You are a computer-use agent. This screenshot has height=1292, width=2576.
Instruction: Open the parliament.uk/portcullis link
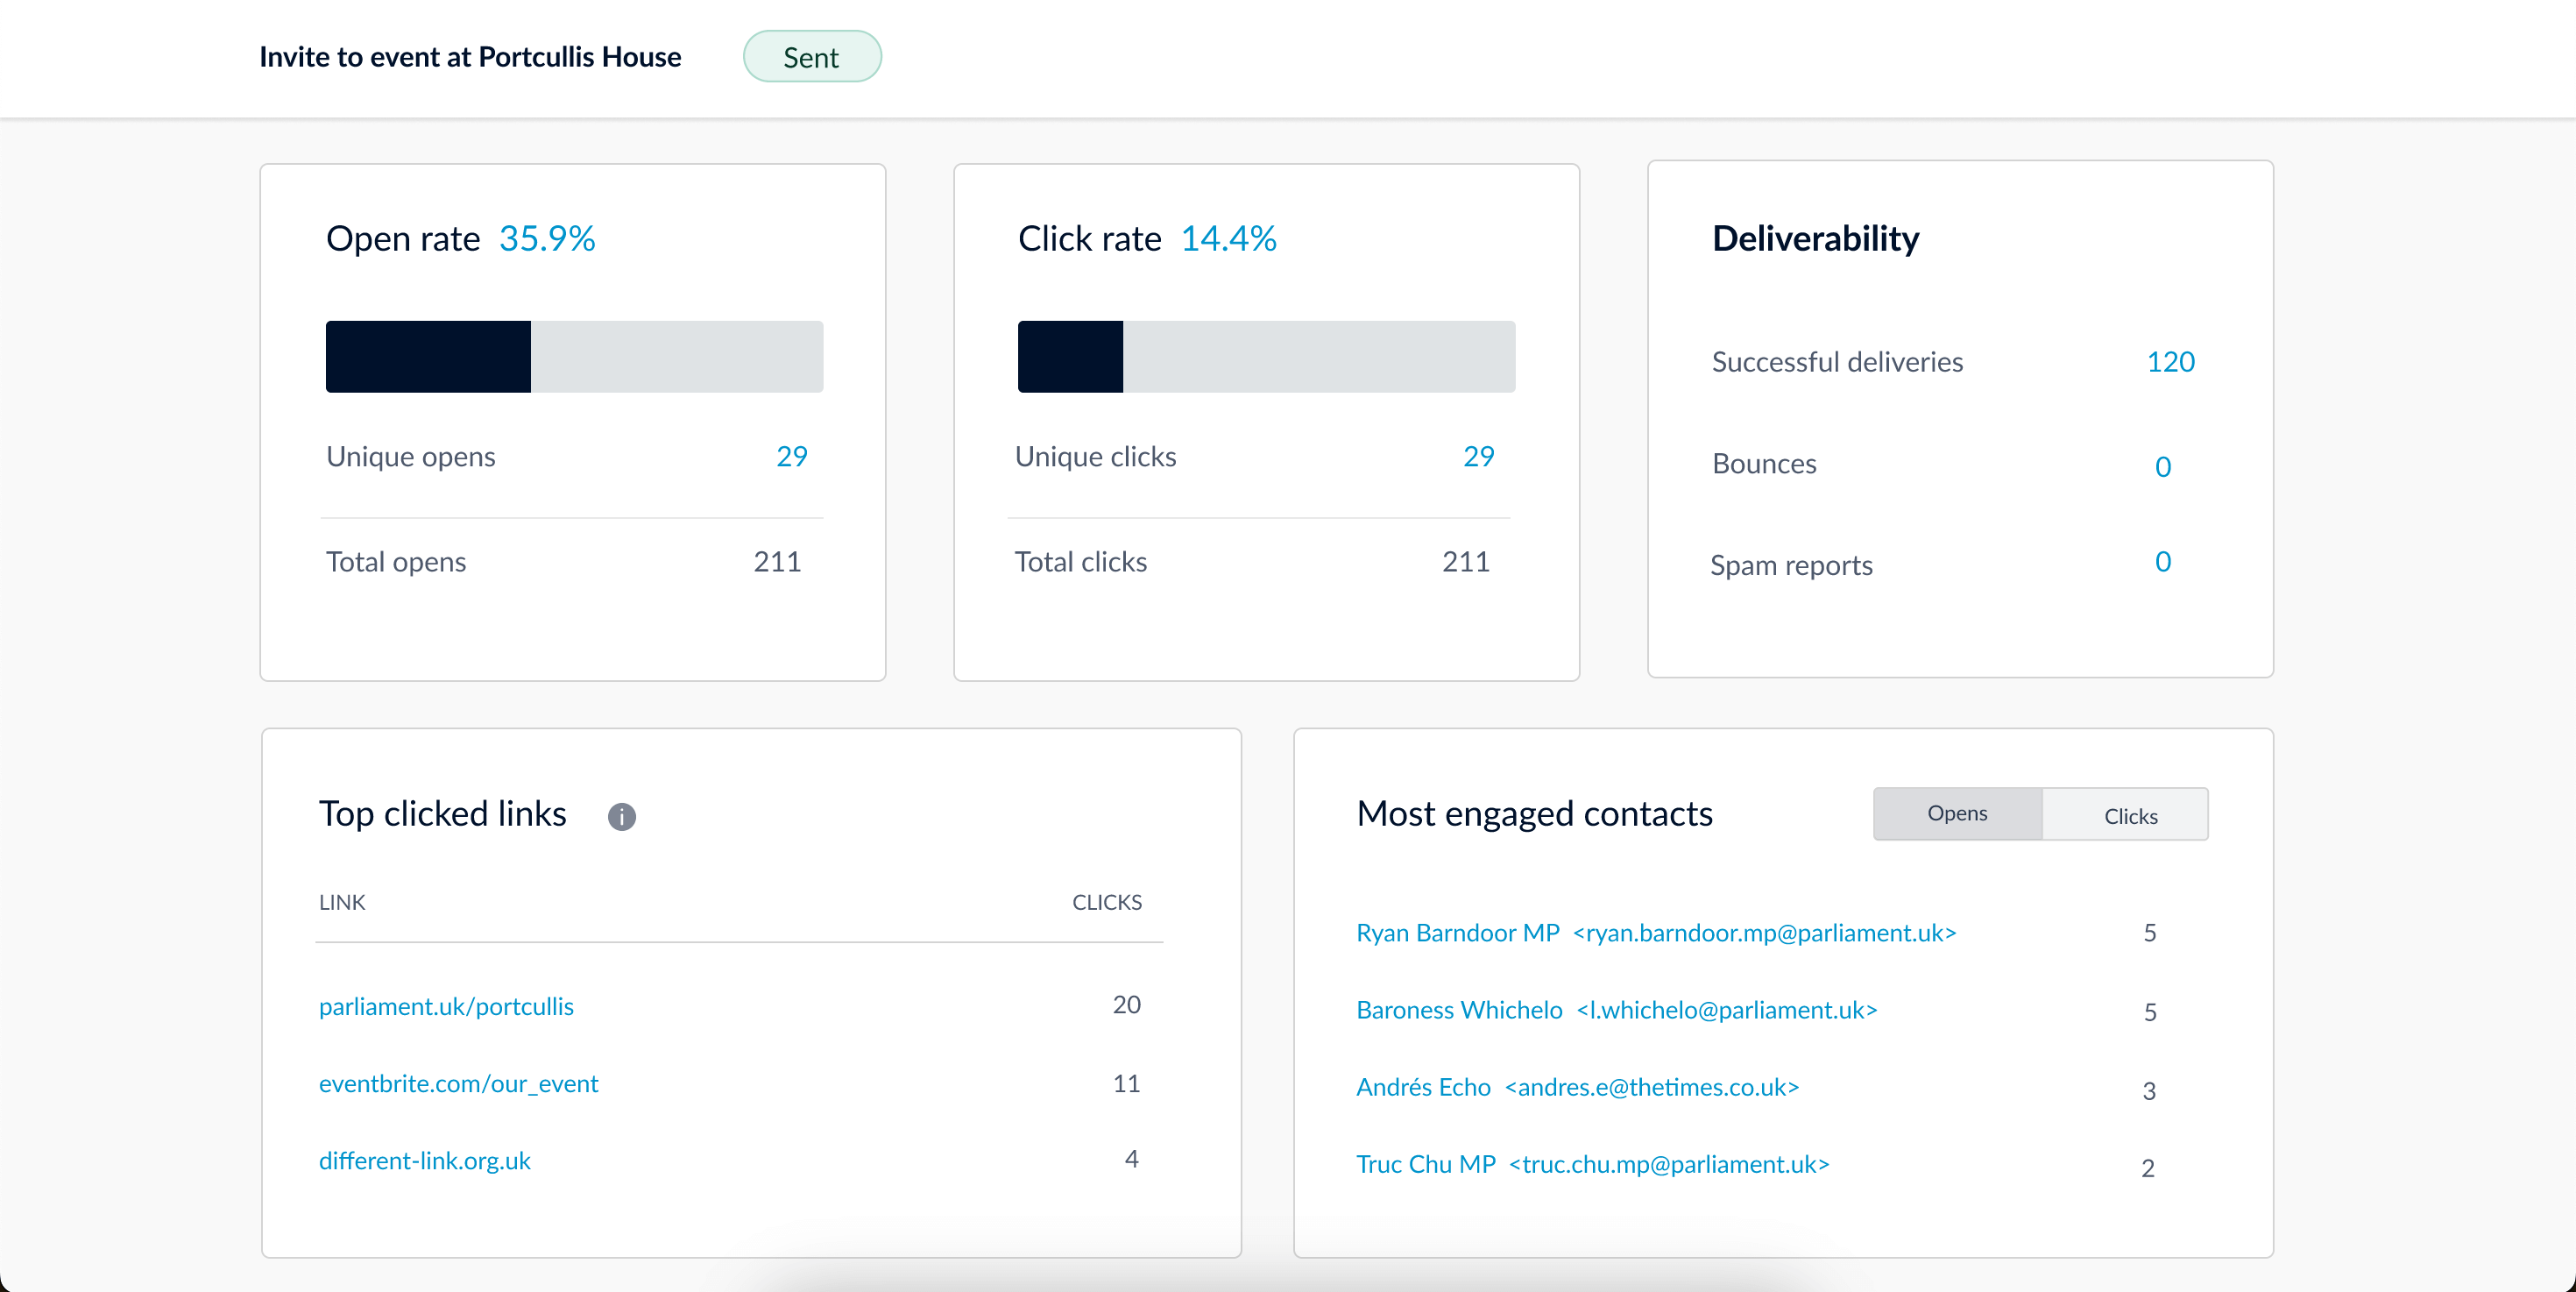point(446,1006)
